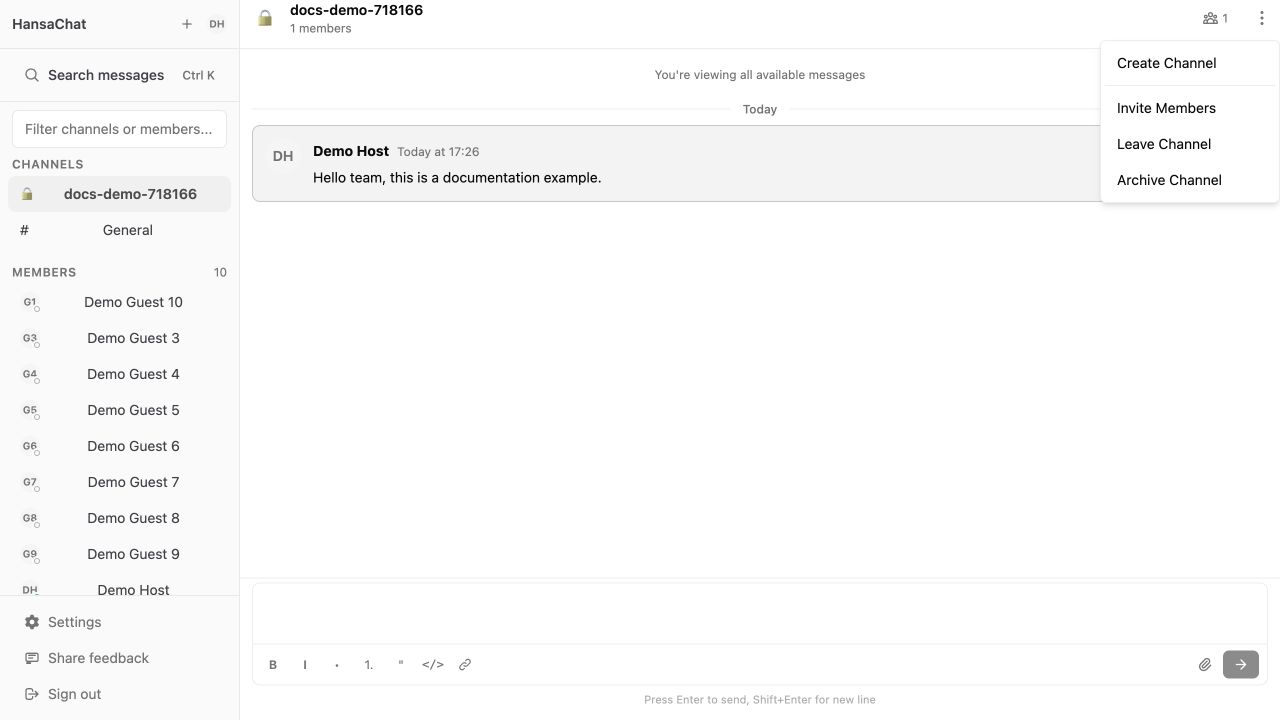Click Sign out
This screenshot has width=1280, height=720.
pos(119,694)
